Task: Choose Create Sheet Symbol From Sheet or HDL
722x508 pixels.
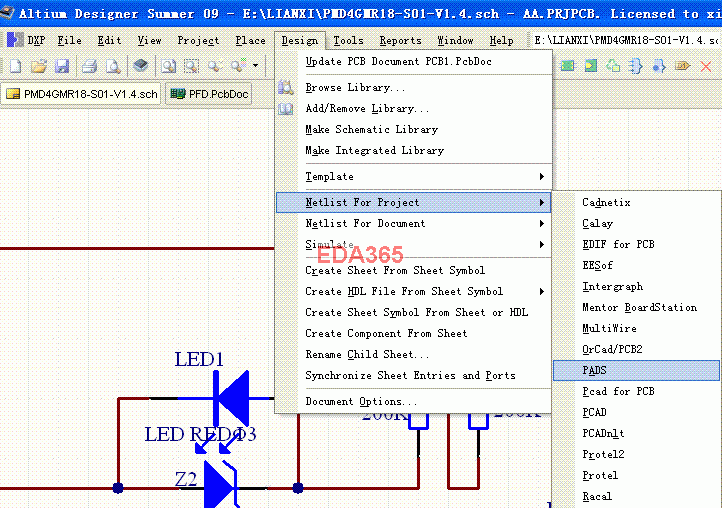Action: (413, 313)
